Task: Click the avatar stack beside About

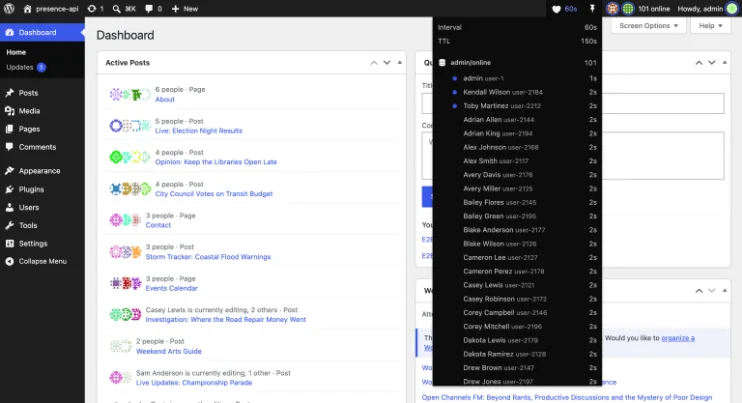Action: (x=130, y=95)
